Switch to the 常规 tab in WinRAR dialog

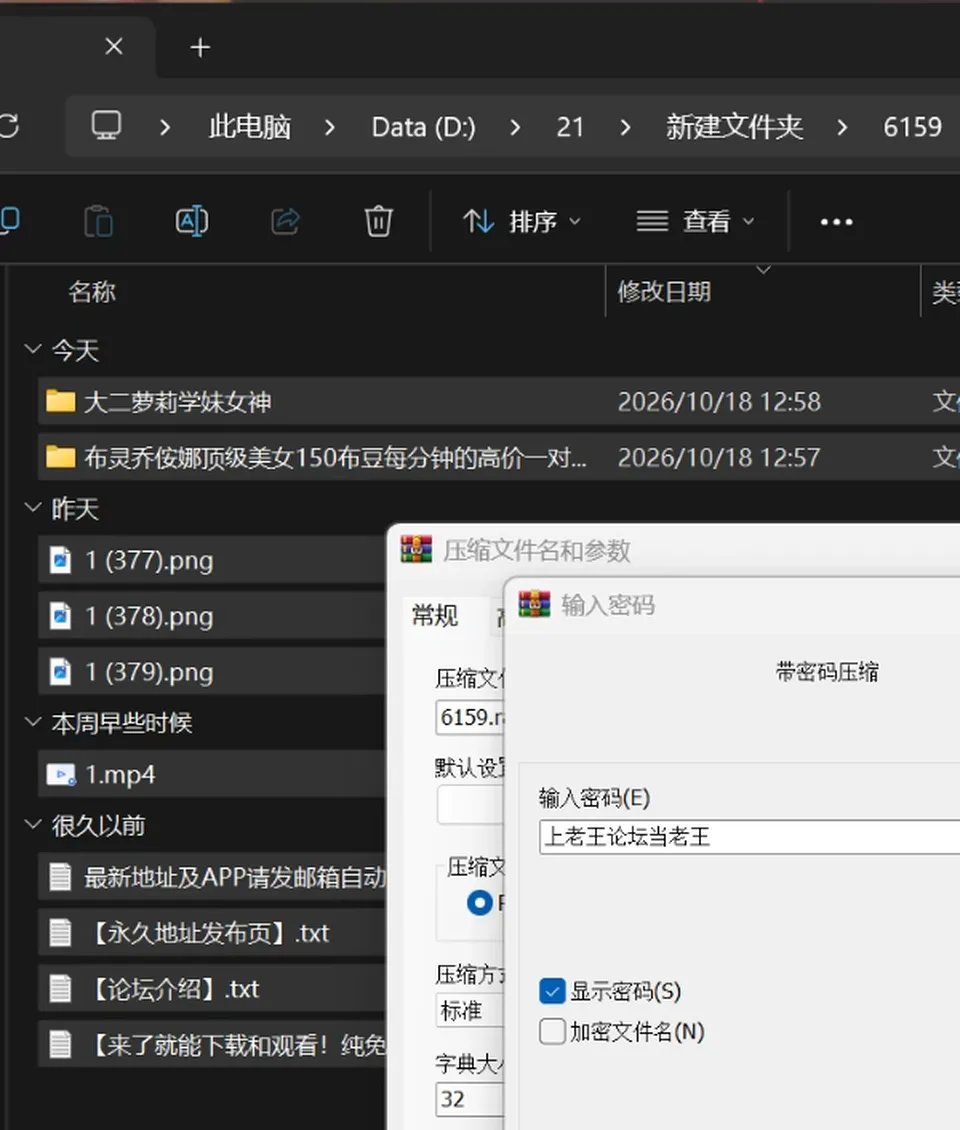pyautogui.click(x=435, y=615)
